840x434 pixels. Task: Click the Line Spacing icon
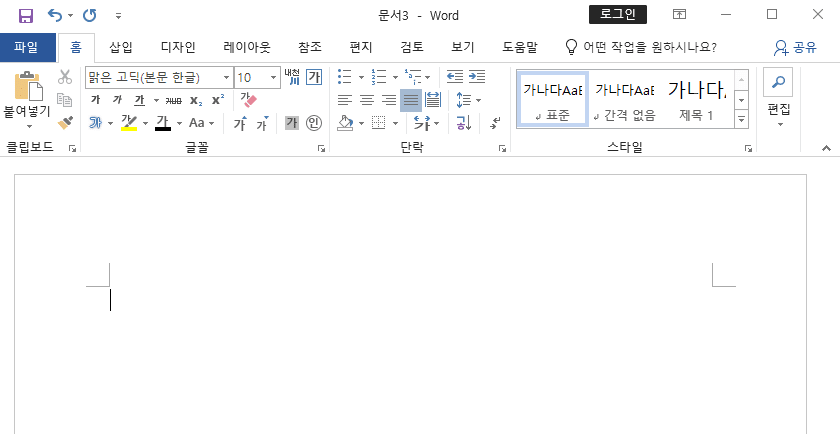point(463,100)
